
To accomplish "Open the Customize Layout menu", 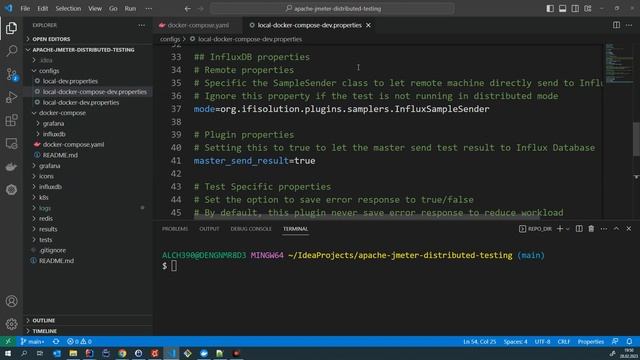I will click(x=588, y=9).
